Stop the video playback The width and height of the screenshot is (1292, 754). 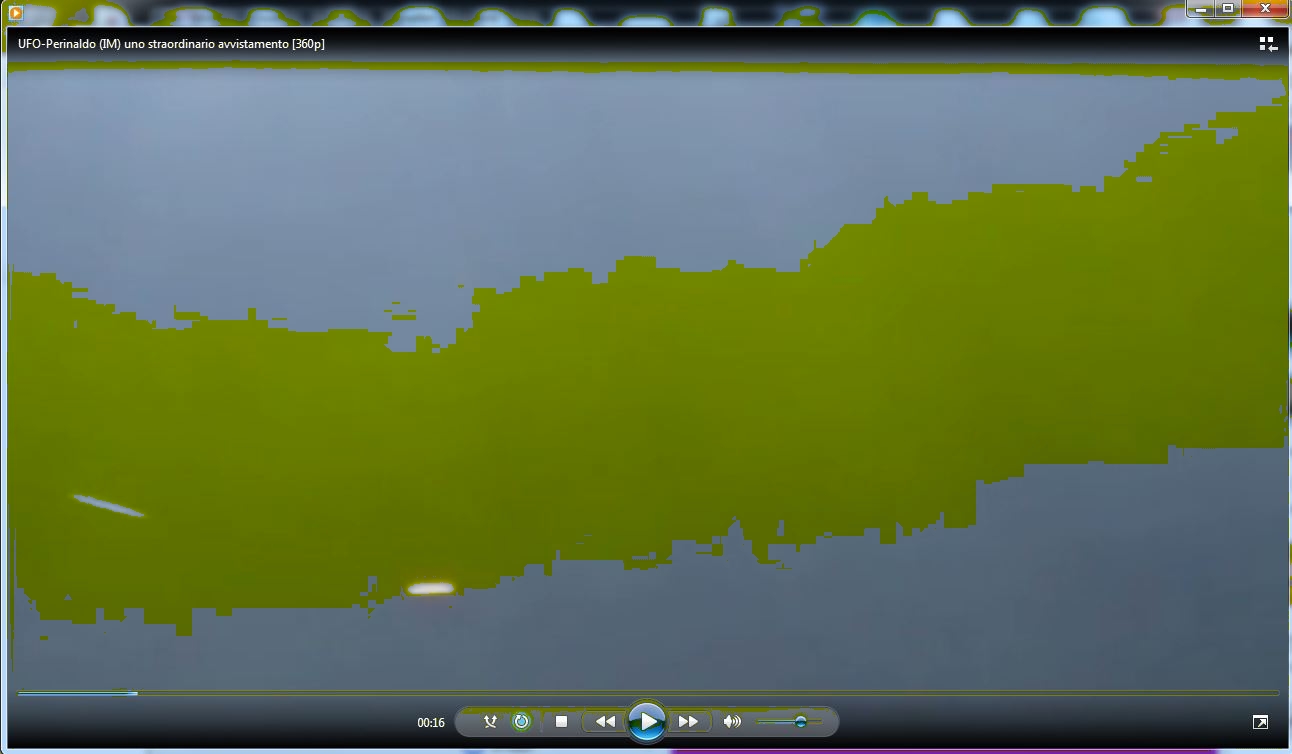562,721
